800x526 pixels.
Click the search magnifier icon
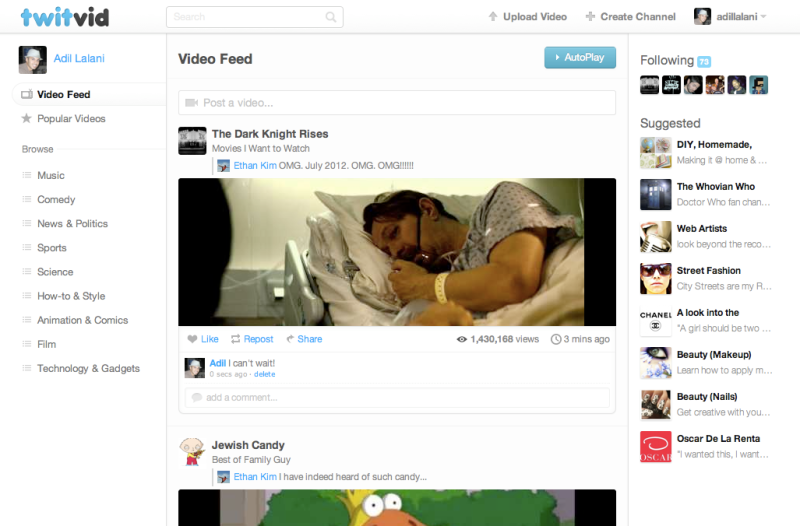(331, 17)
